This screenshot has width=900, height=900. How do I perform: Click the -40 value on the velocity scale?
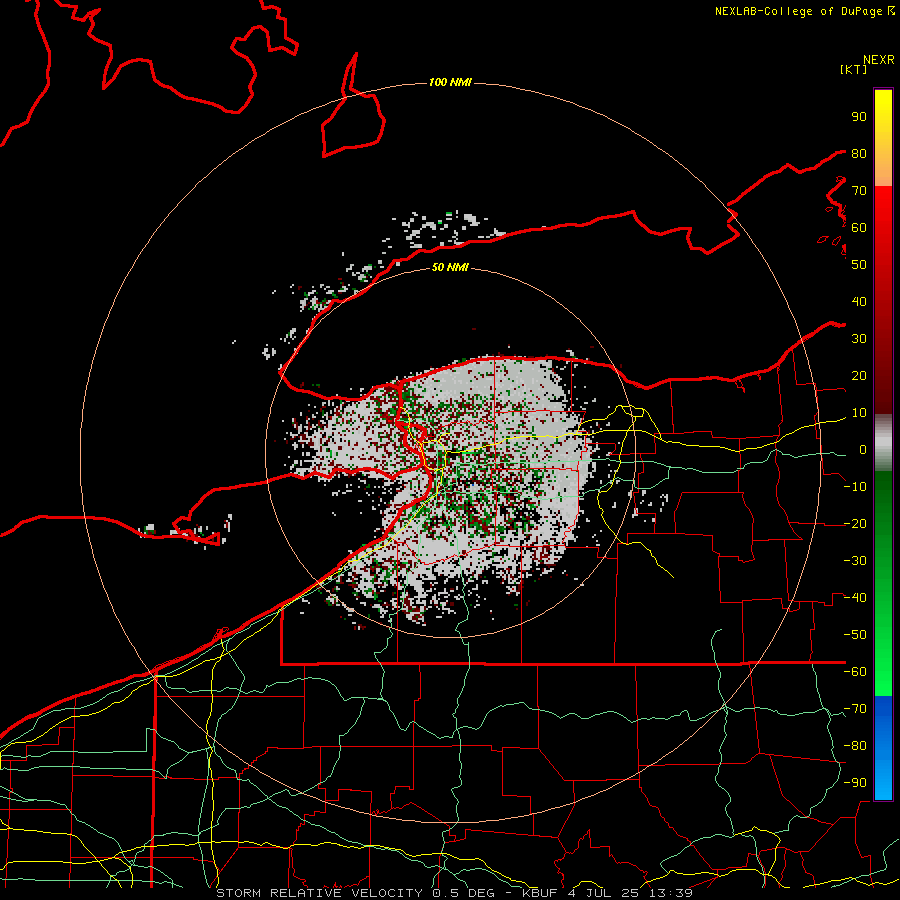point(855,598)
